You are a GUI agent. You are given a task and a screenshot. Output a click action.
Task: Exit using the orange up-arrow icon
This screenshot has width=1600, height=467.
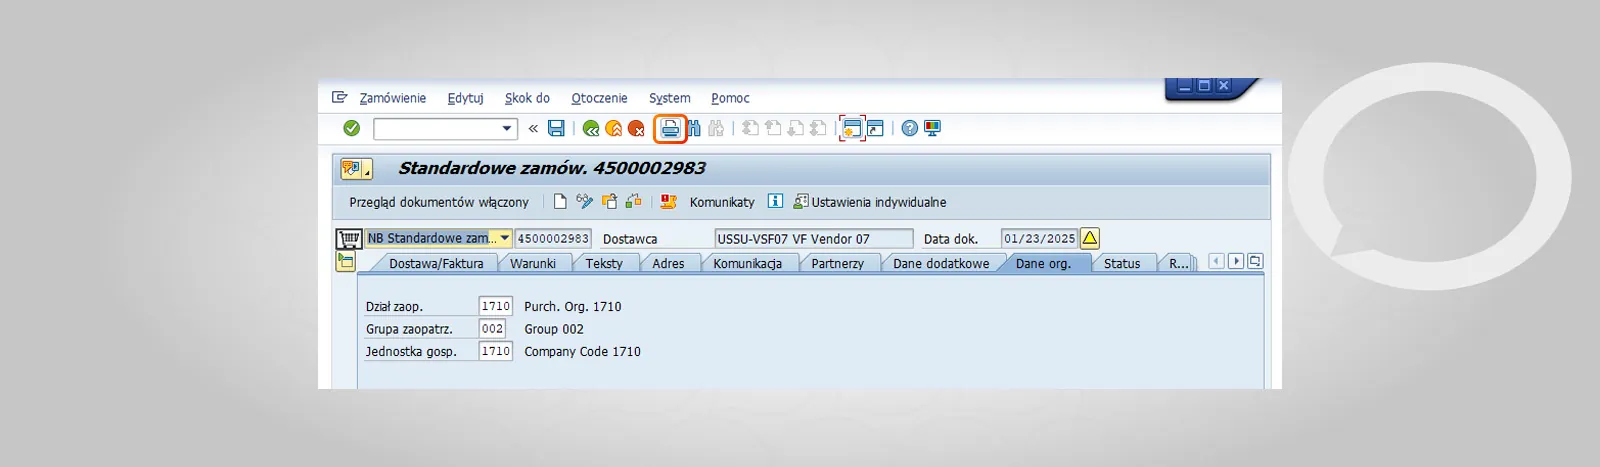613,128
